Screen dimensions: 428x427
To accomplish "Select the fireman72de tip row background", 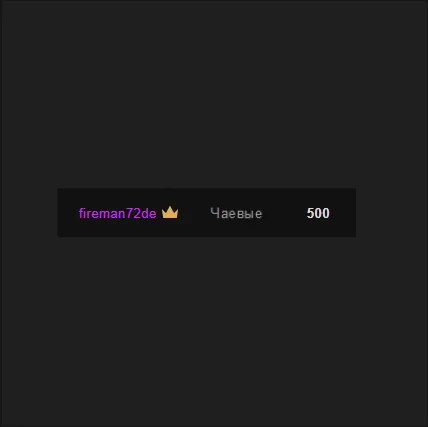I will click(x=207, y=213).
